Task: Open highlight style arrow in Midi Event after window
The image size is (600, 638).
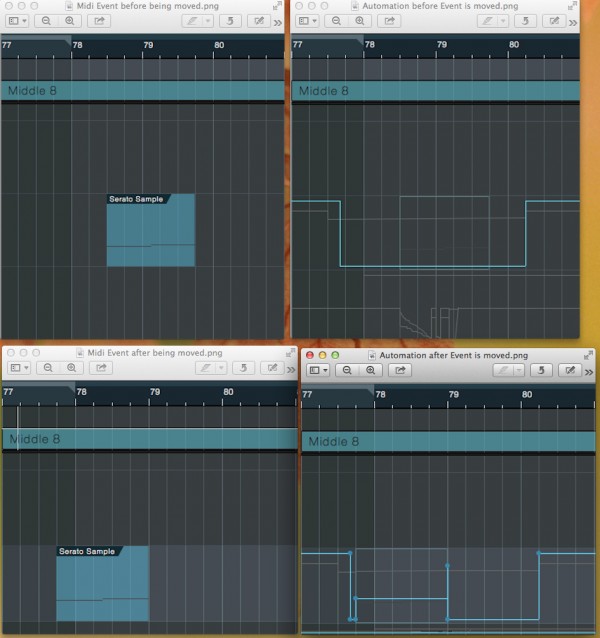Action: click(221, 368)
